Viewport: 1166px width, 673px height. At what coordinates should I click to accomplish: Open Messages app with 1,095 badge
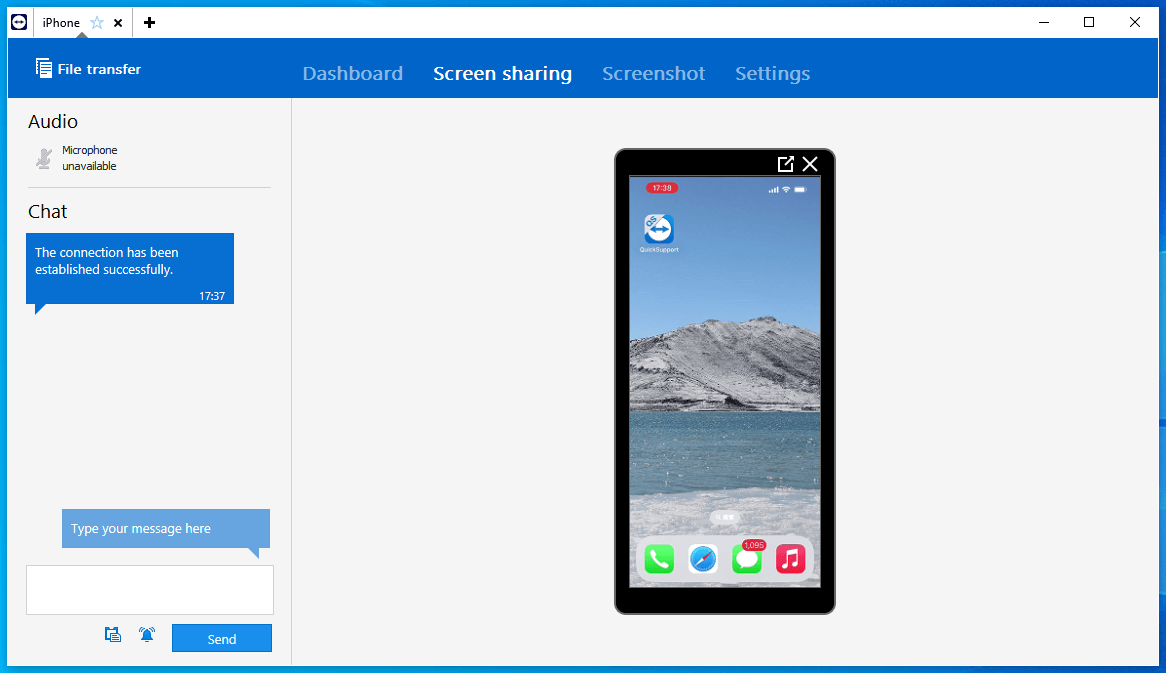click(747, 559)
